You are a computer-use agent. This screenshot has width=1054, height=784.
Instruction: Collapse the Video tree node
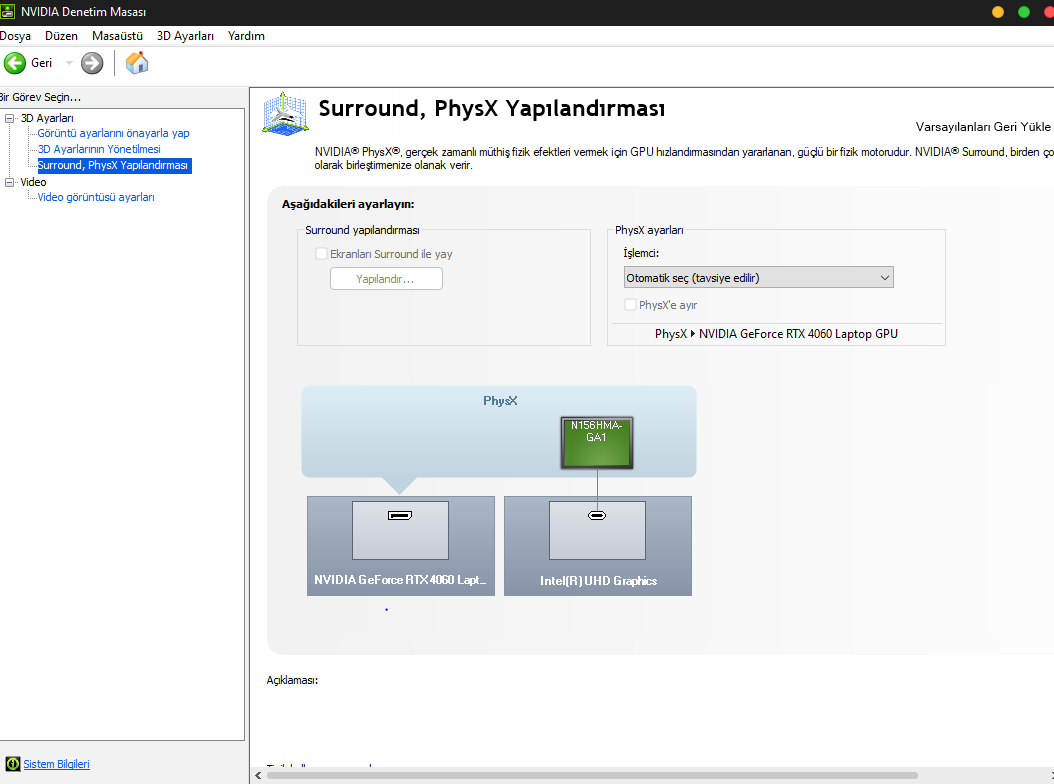pos(9,182)
